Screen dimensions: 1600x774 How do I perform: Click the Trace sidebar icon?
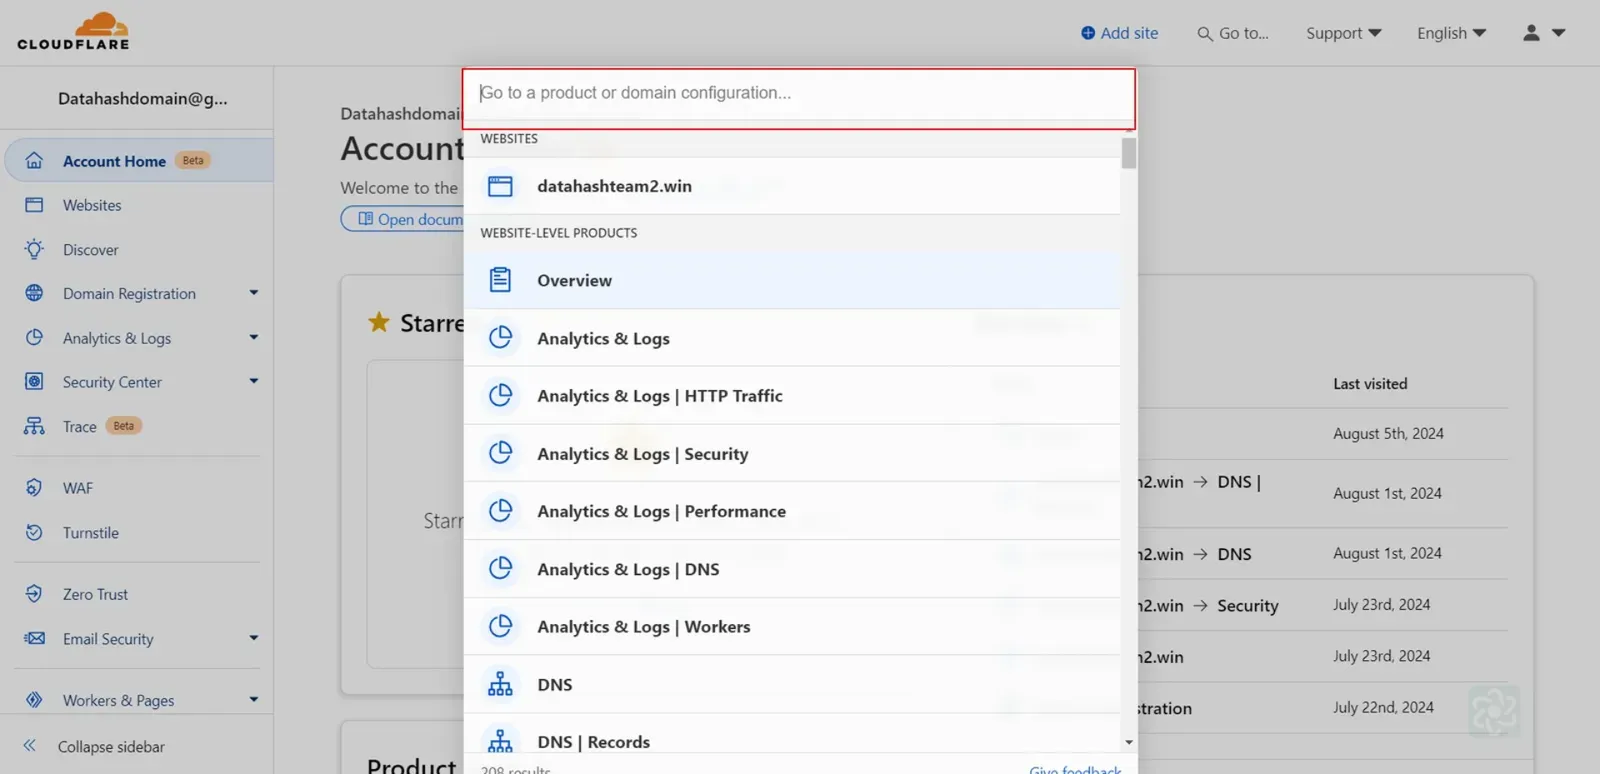pos(34,426)
